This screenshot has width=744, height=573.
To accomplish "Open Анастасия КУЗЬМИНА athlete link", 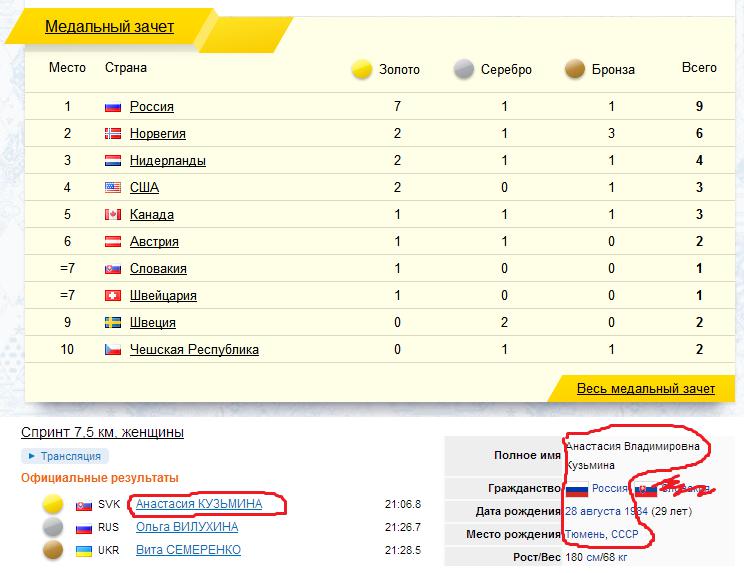I will tap(199, 504).
